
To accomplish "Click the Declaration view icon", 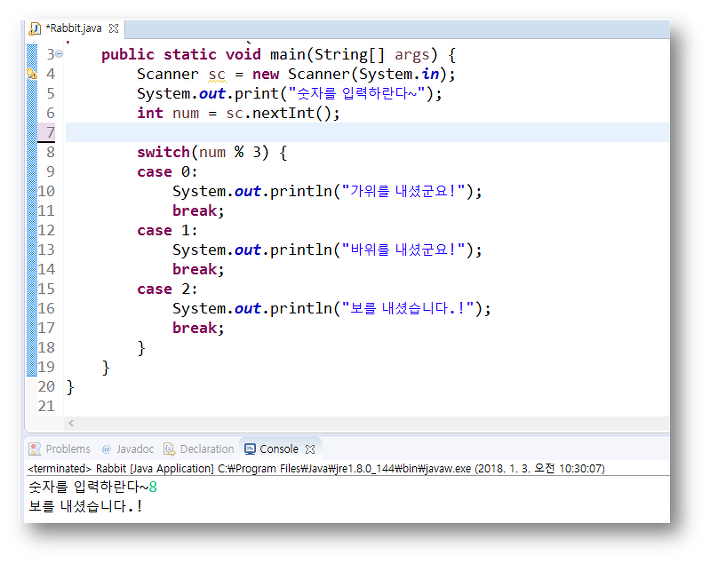I will pos(169,449).
